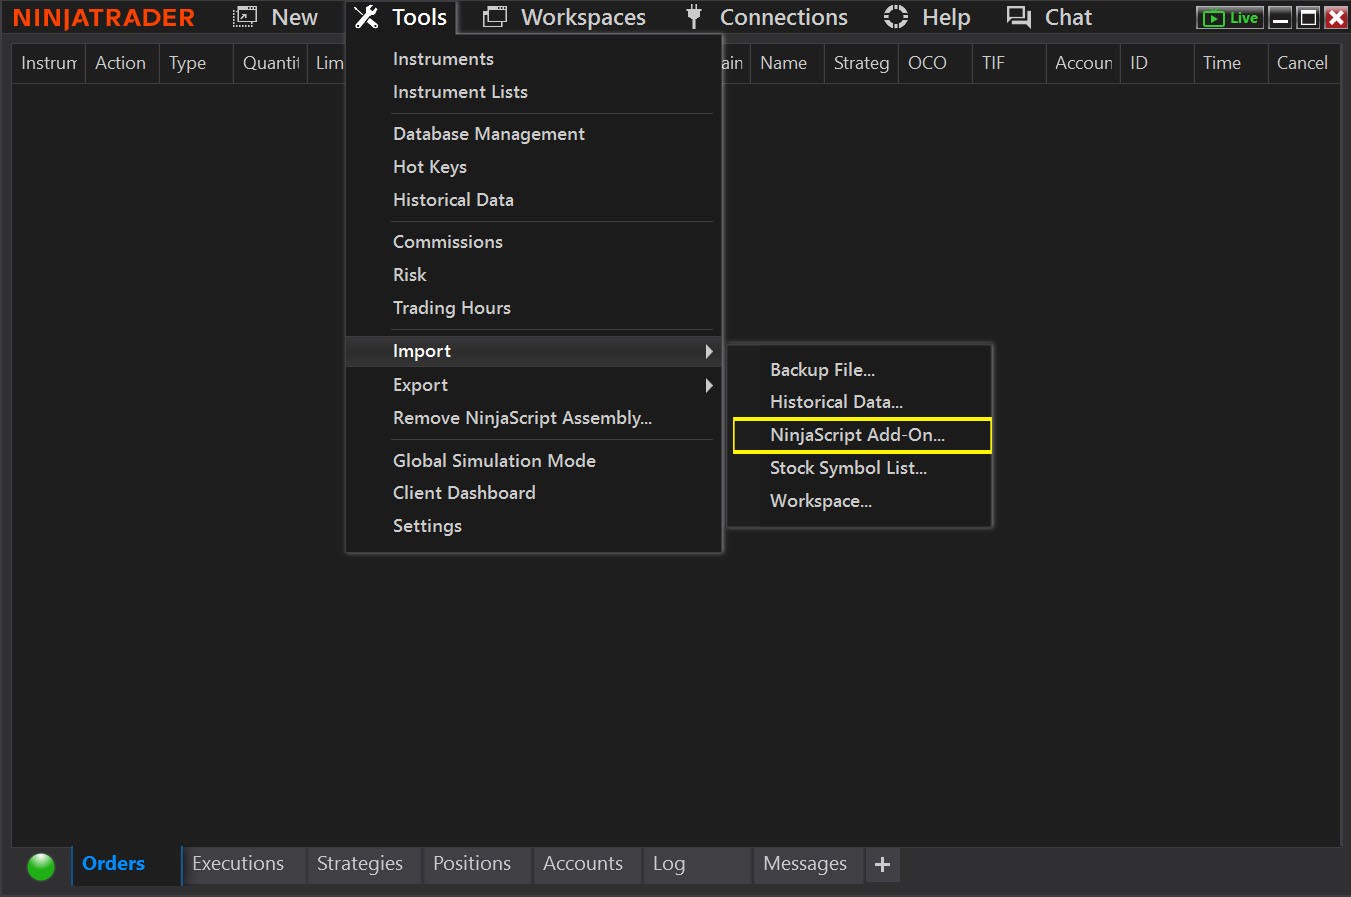Click the Tools wrench icon
Screen dimensions: 1351x897
point(366,17)
